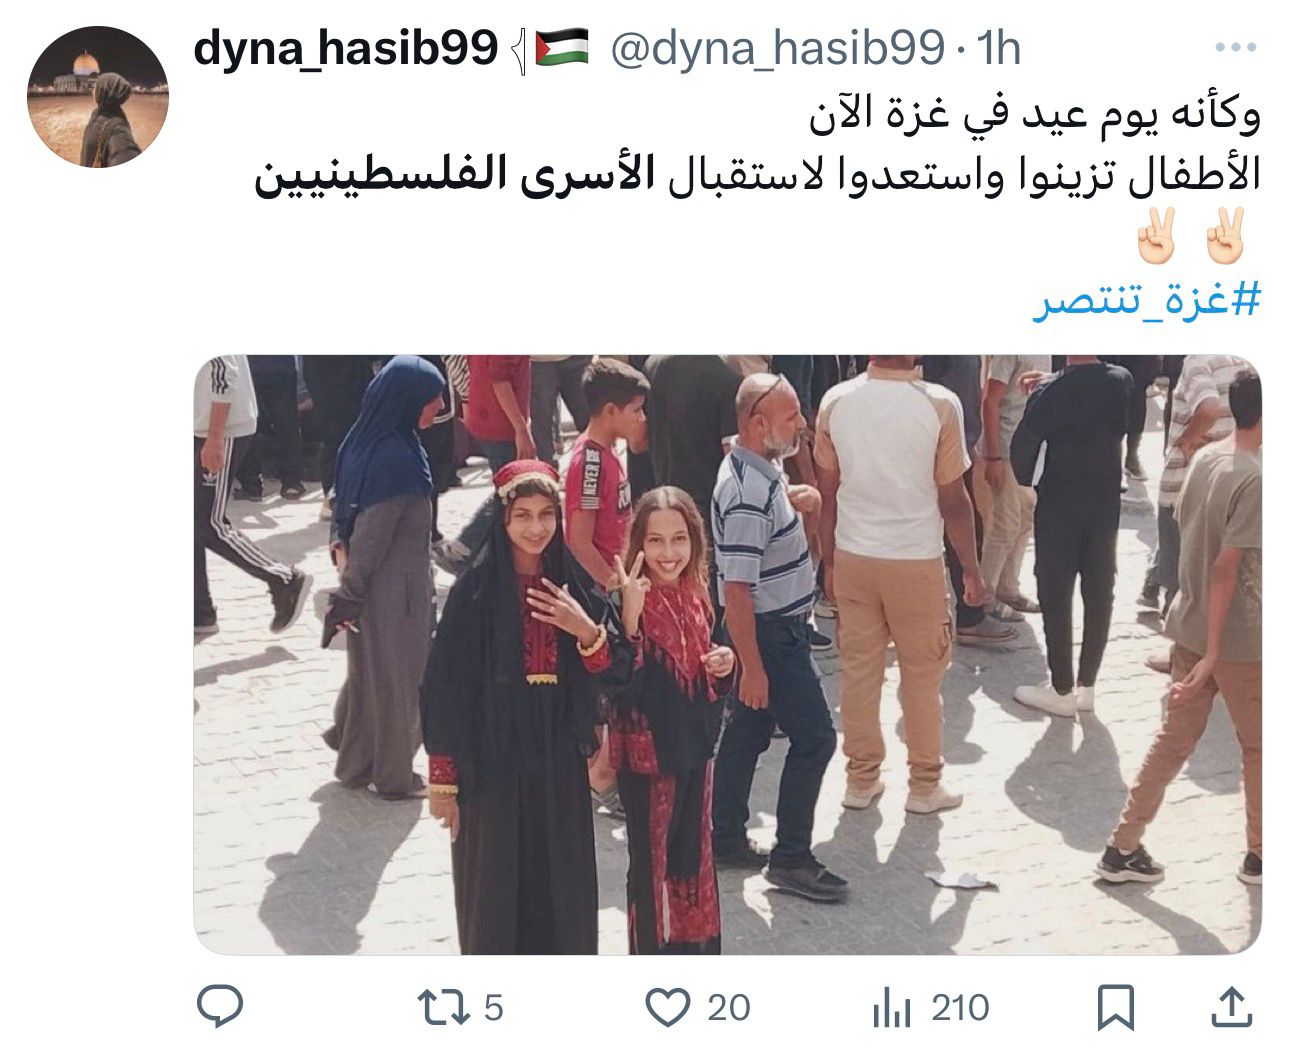
Task: Click the retweet count 5
Action: 493,1008
